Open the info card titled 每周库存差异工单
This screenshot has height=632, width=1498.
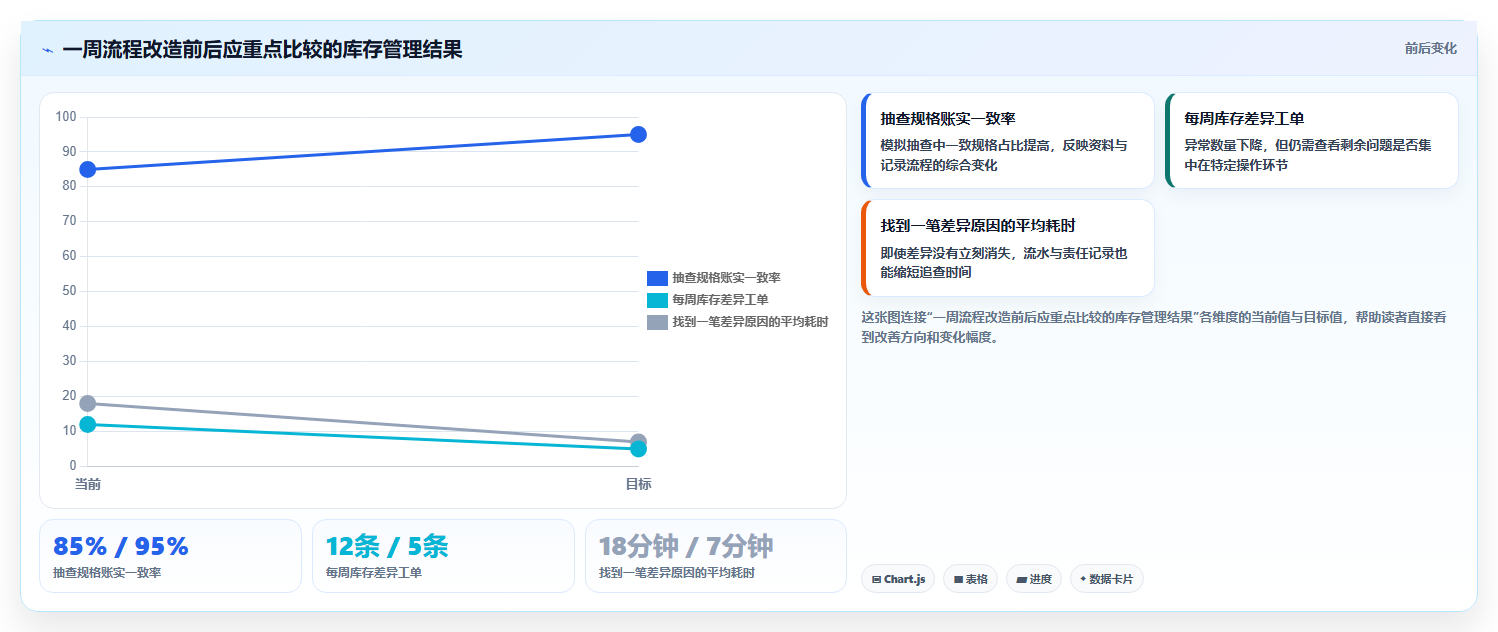point(1312,140)
